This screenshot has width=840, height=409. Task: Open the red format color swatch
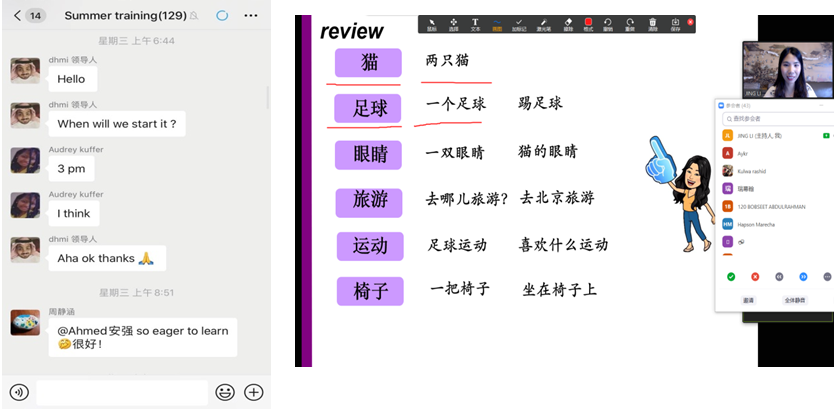click(x=589, y=22)
